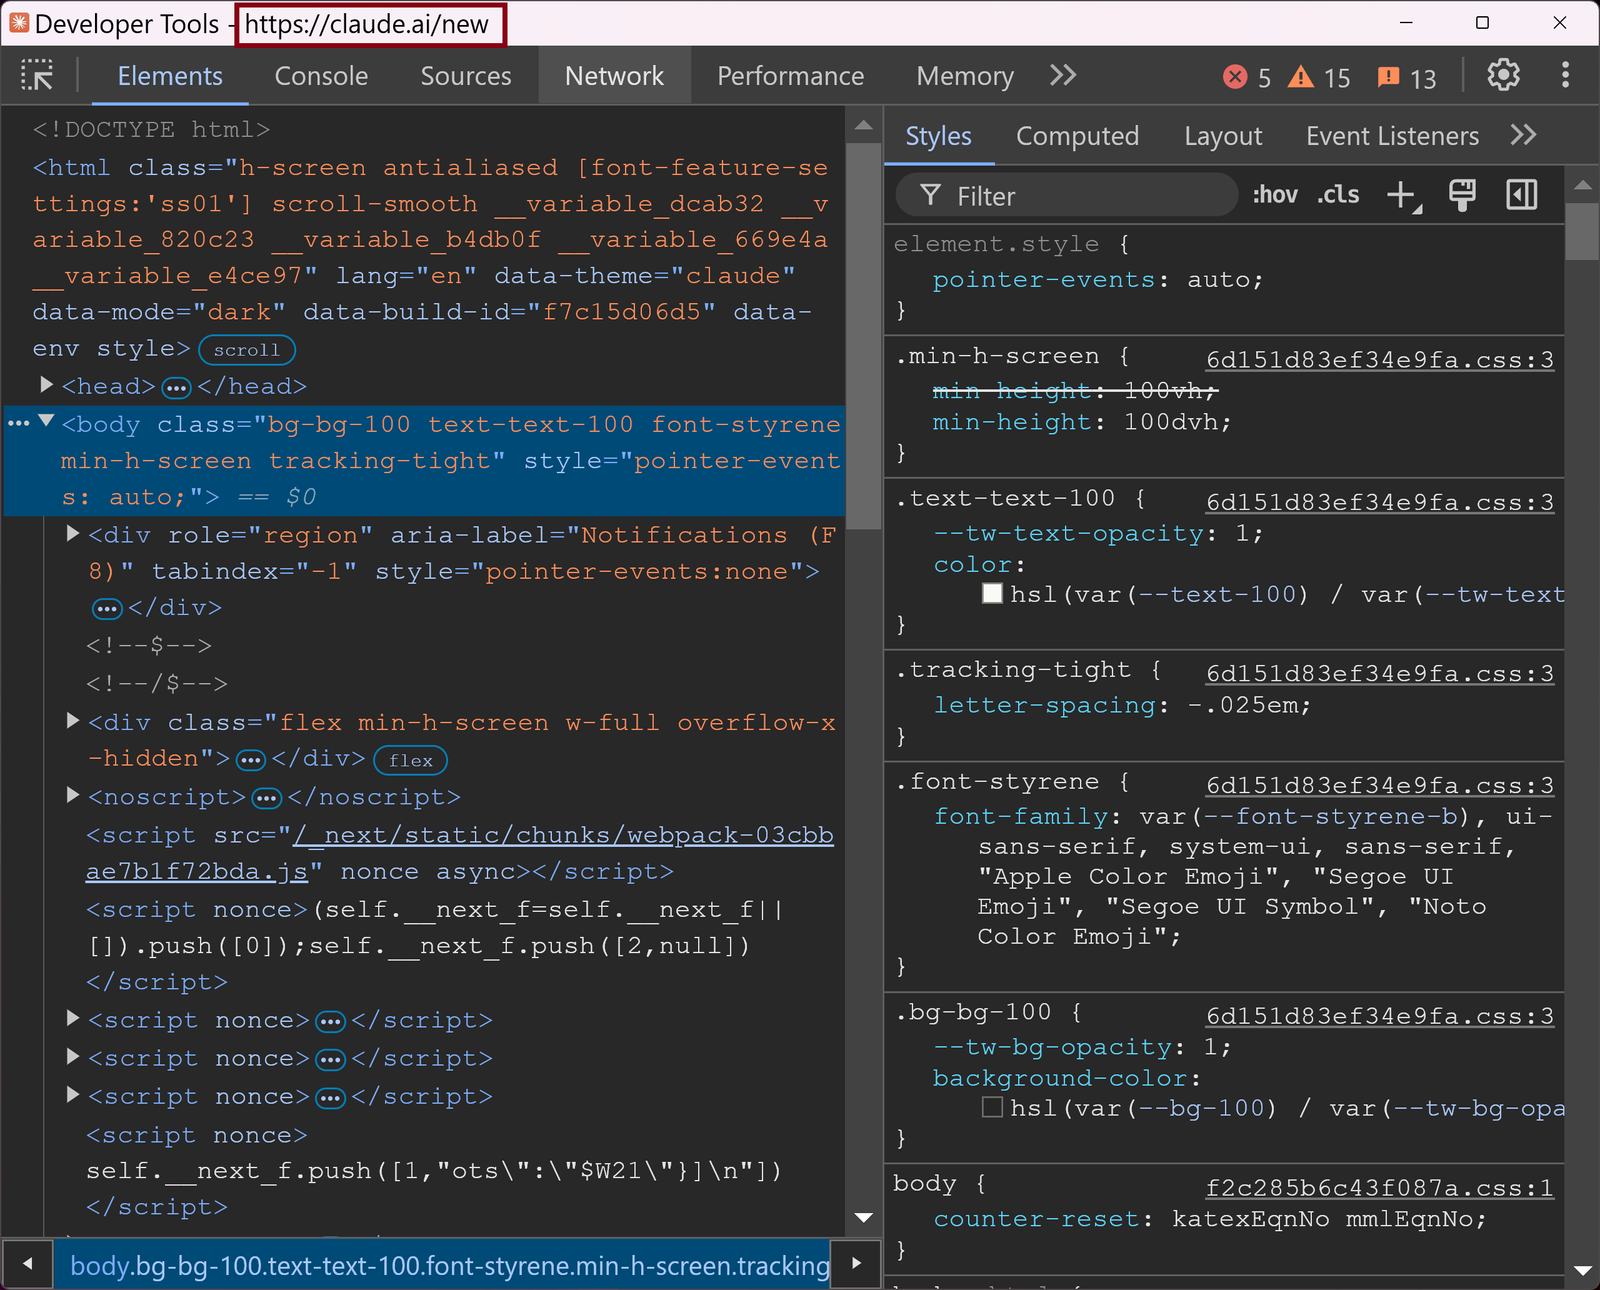The width and height of the screenshot is (1600, 1290).
Task: Toggle .cls class editor panel
Action: (1338, 195)
